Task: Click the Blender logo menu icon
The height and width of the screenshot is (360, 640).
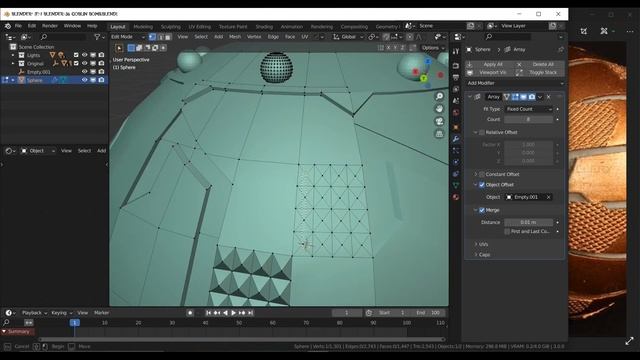Action: [x=8, y=26]
